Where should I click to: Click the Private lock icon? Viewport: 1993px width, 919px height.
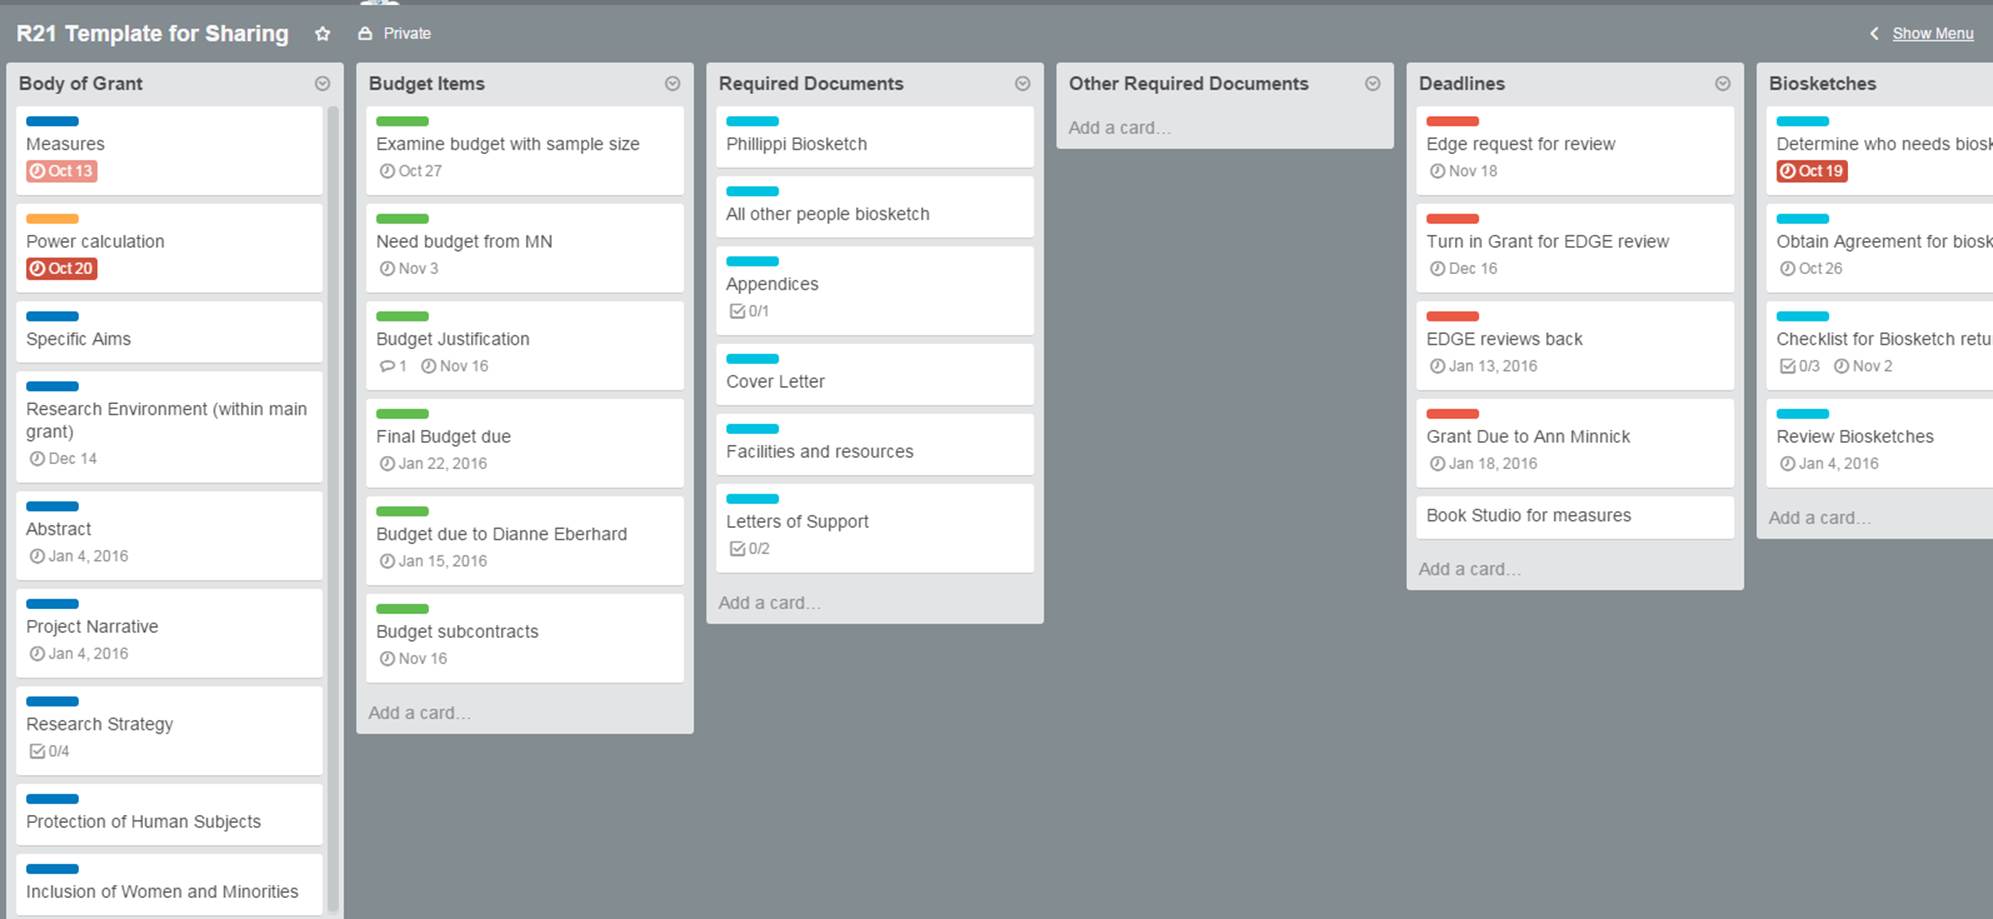tap(365, 34)
